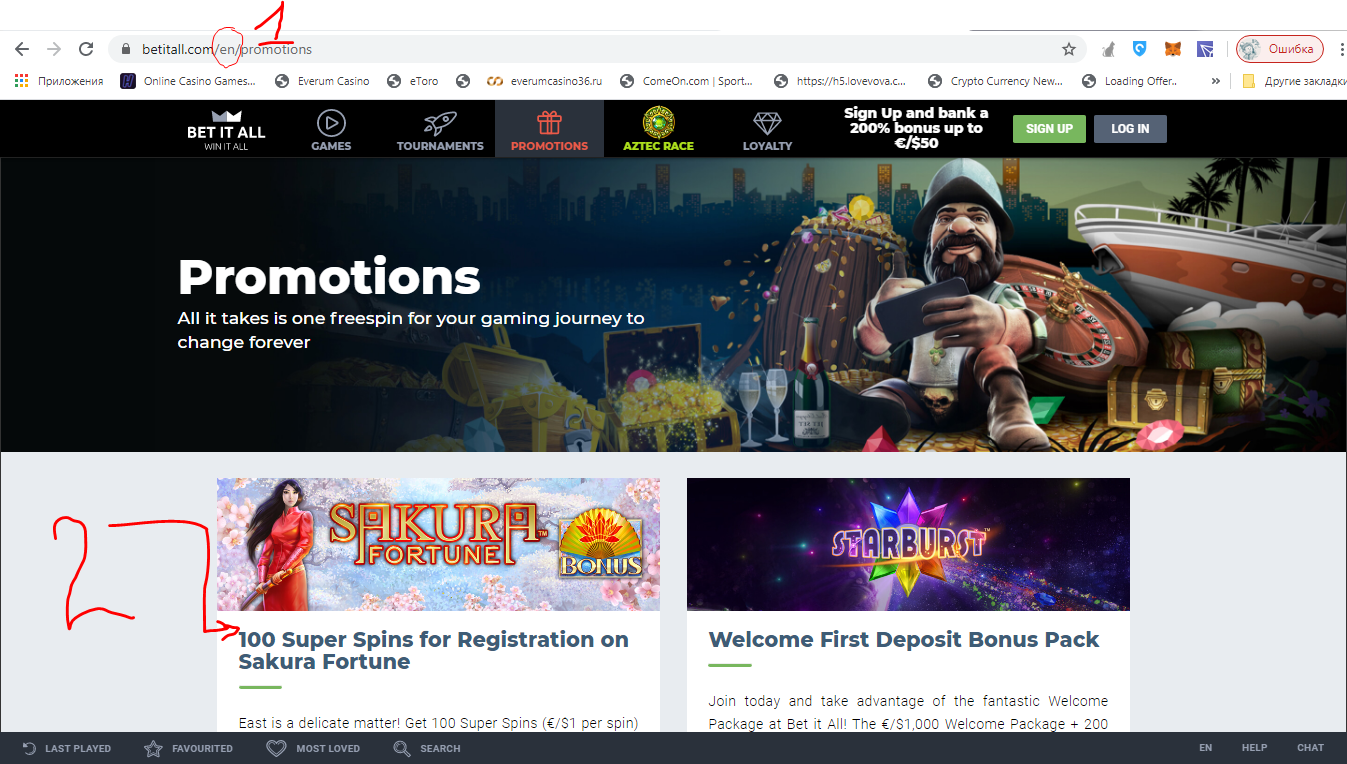The height and width of the screenshot is (764, 1347).
Task: Open Help in the bottom bar
Action: [x=1254, y=748]
